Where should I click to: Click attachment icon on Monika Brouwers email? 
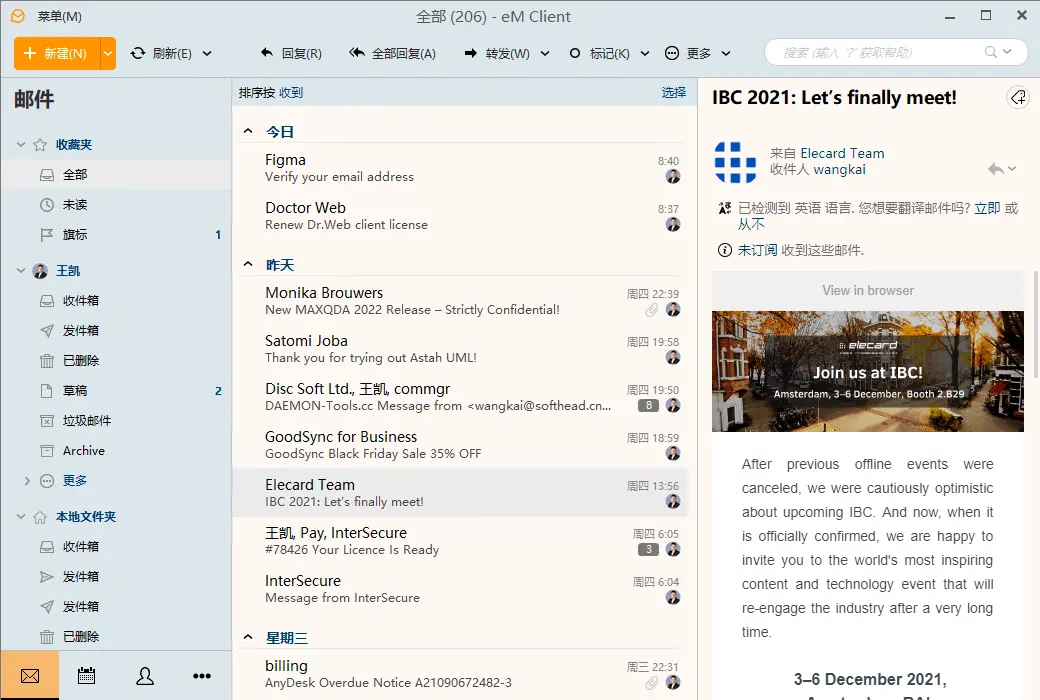pos(652,310)
